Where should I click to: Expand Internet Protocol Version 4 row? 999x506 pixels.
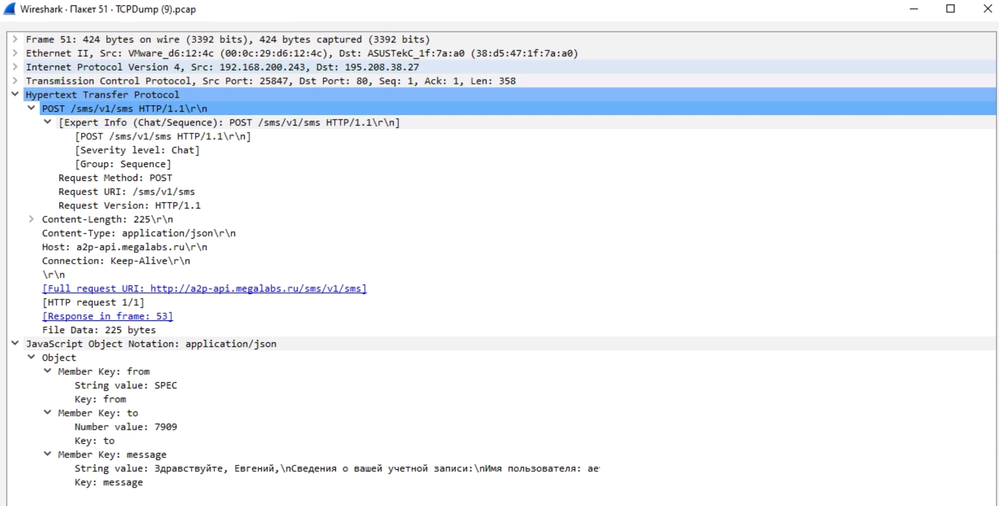pyautogui.click(x=15, y=67)
